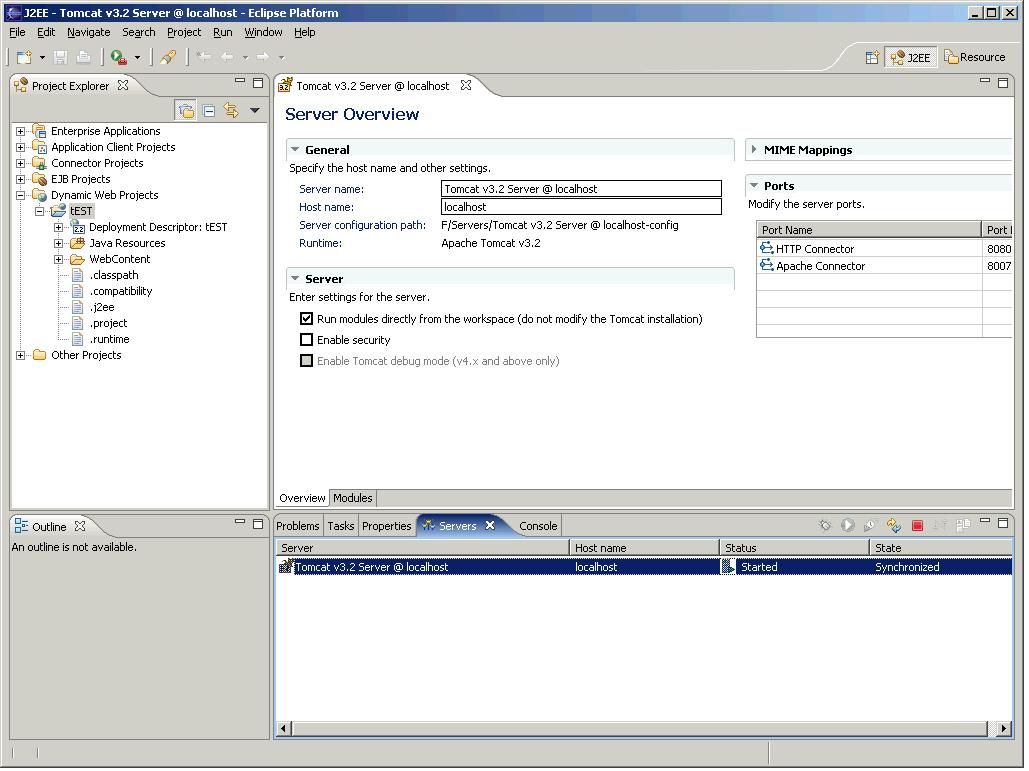Open the Project Explorer view menu dropdown

click(254, 111)
